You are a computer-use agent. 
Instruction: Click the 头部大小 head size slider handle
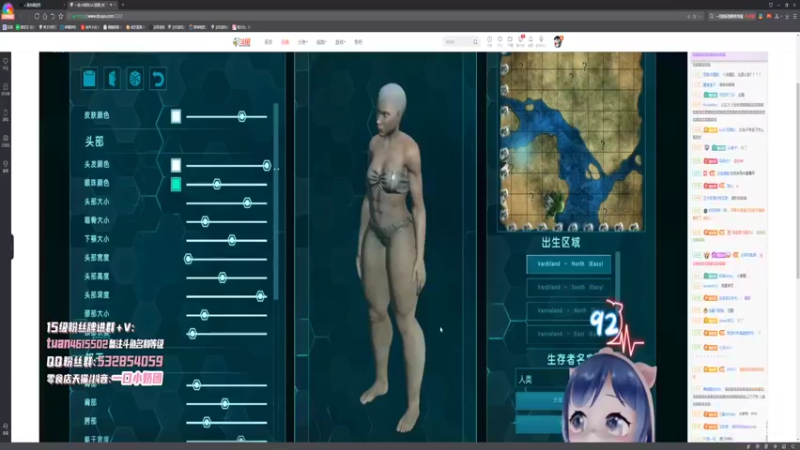pyautogui.click(x=247, y=203)
